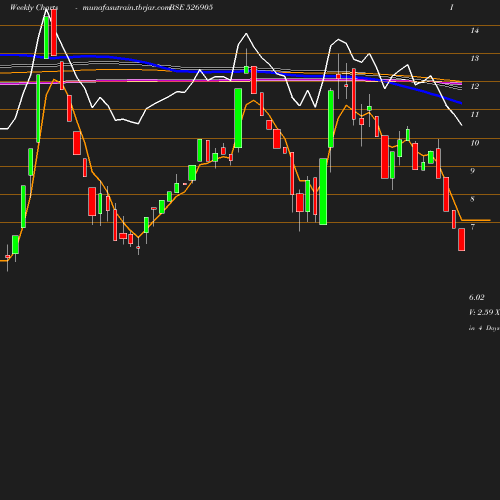Click the 'V: 2.59 X' volume text
This screenshot has width=500, height=500.
pyautogui.click(x=484, y=312)
